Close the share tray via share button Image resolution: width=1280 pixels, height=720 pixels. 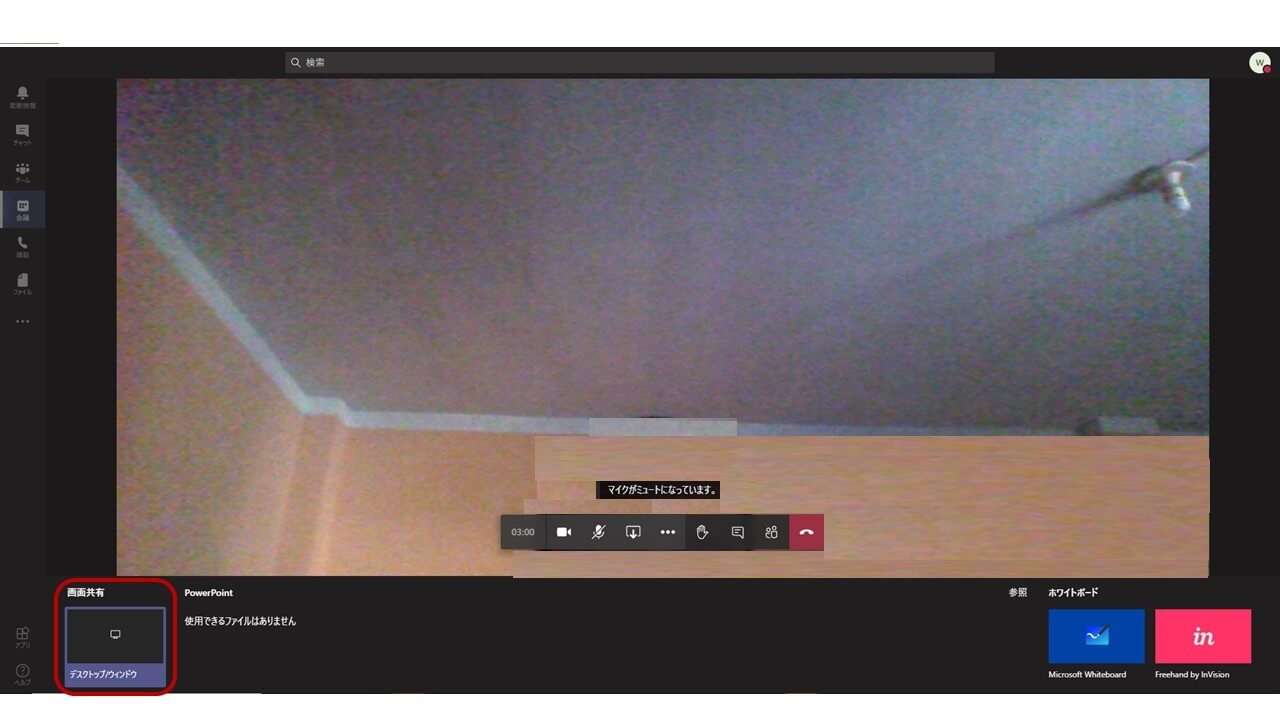click(x=633, y=532)
